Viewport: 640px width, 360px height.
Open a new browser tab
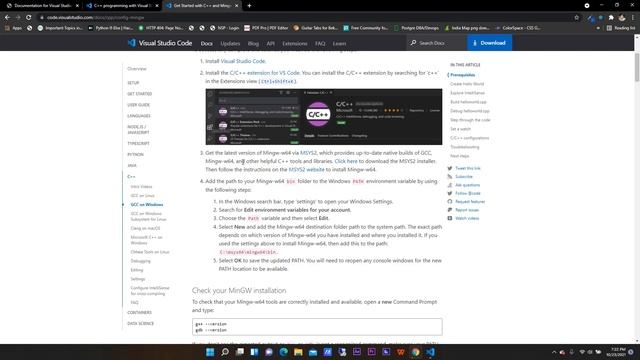click(x=249, y=6)
